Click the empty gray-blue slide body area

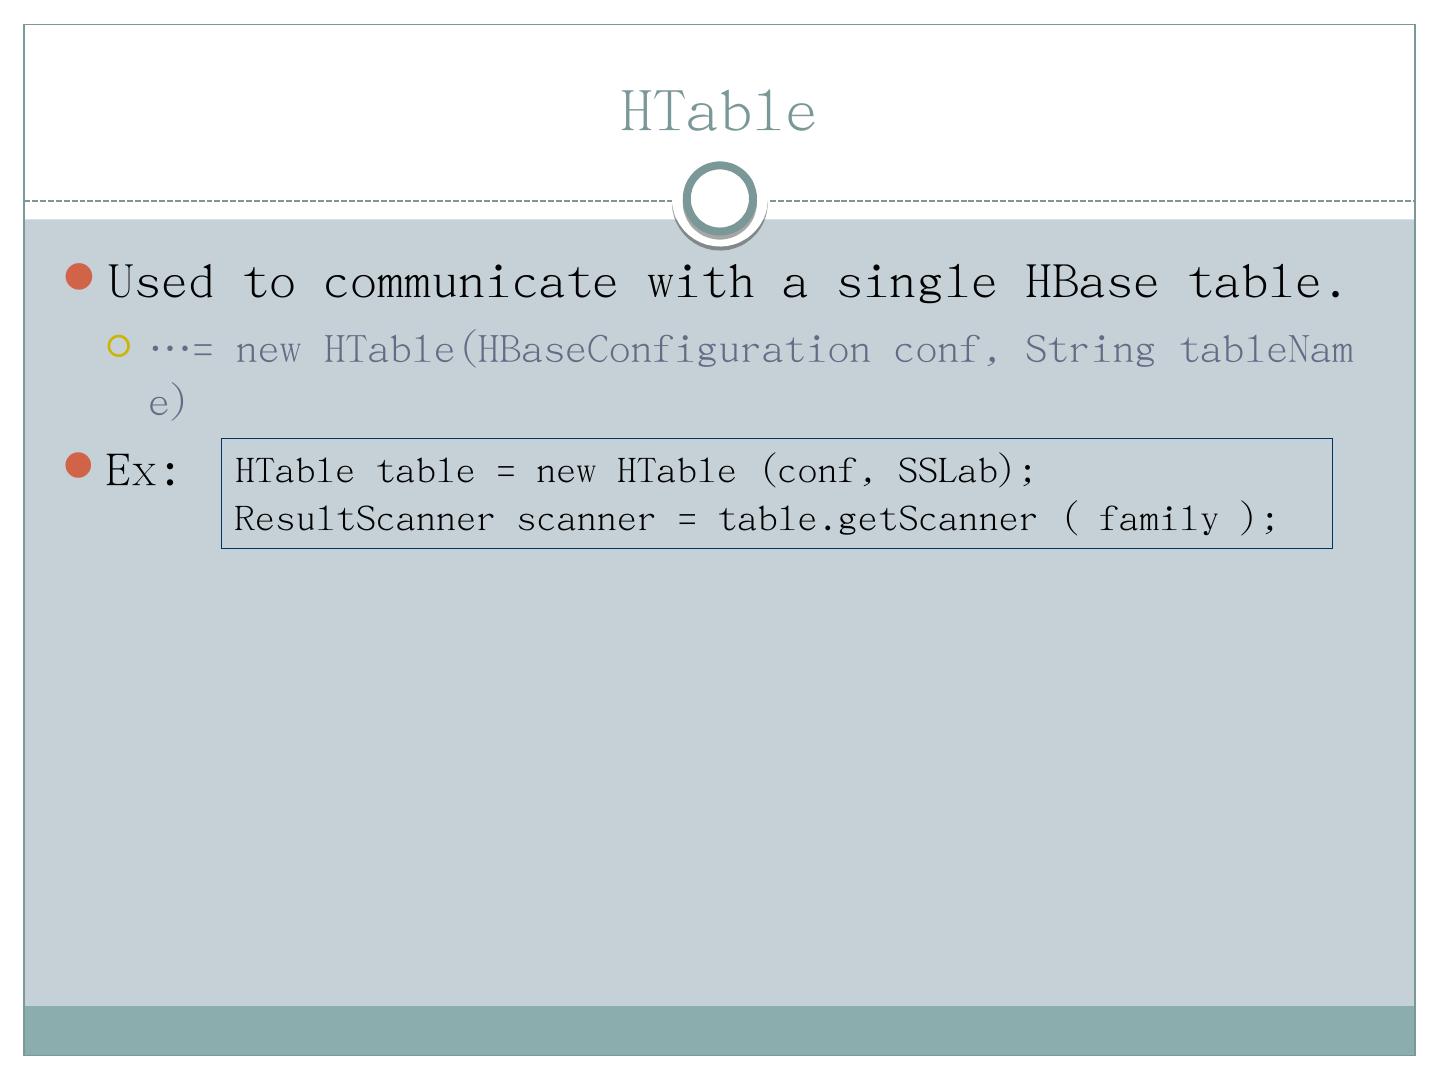point(720,780)
